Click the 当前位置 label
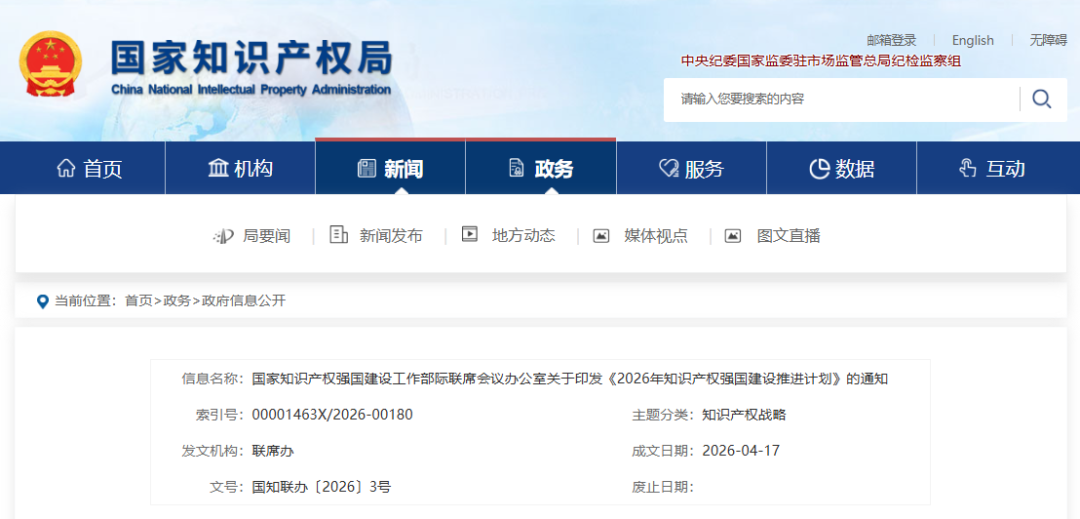The height and width of the screenshot is (519, 1080). (85, 301)
